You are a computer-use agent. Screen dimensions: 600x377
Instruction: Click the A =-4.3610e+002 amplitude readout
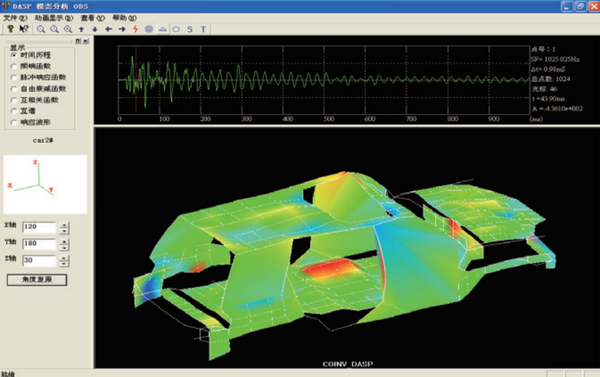pyautogui.click(x=557, y=109)
